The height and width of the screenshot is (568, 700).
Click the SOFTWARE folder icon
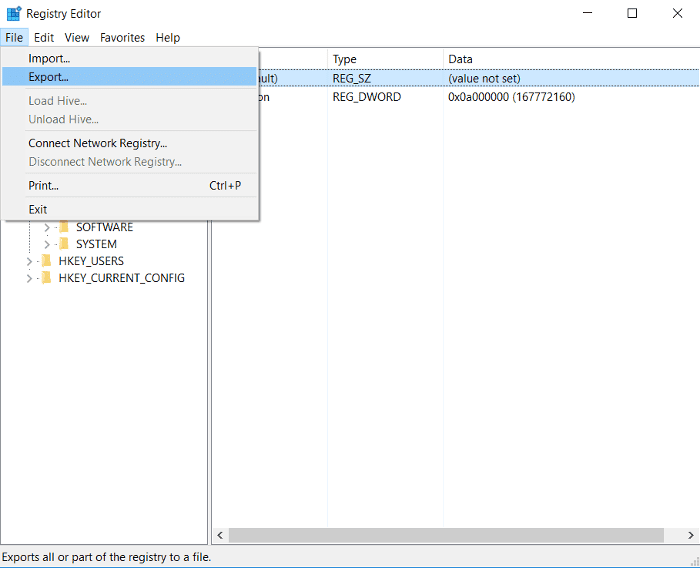click(63, 227)
